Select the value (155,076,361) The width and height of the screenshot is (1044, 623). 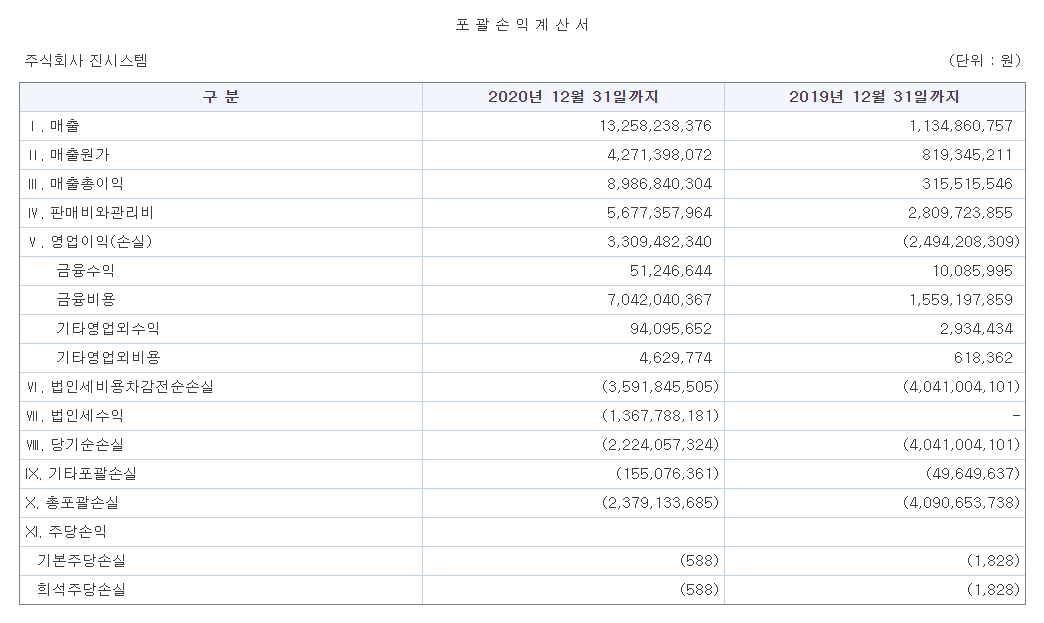pyautogui.click(x=667, y=474)
